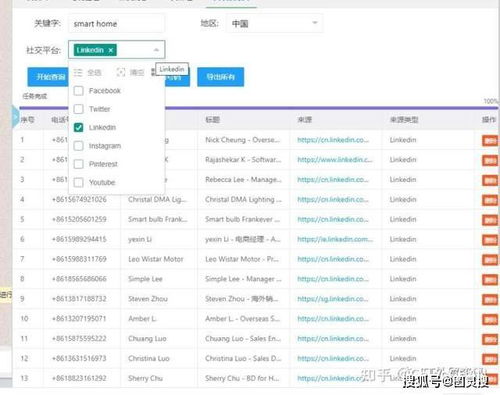The width and height of the screenshot is (500, 395).
Task: Open Leo Wistar Motor's linkedin source link
Action: pyautogui.click(x=333, y=259)
